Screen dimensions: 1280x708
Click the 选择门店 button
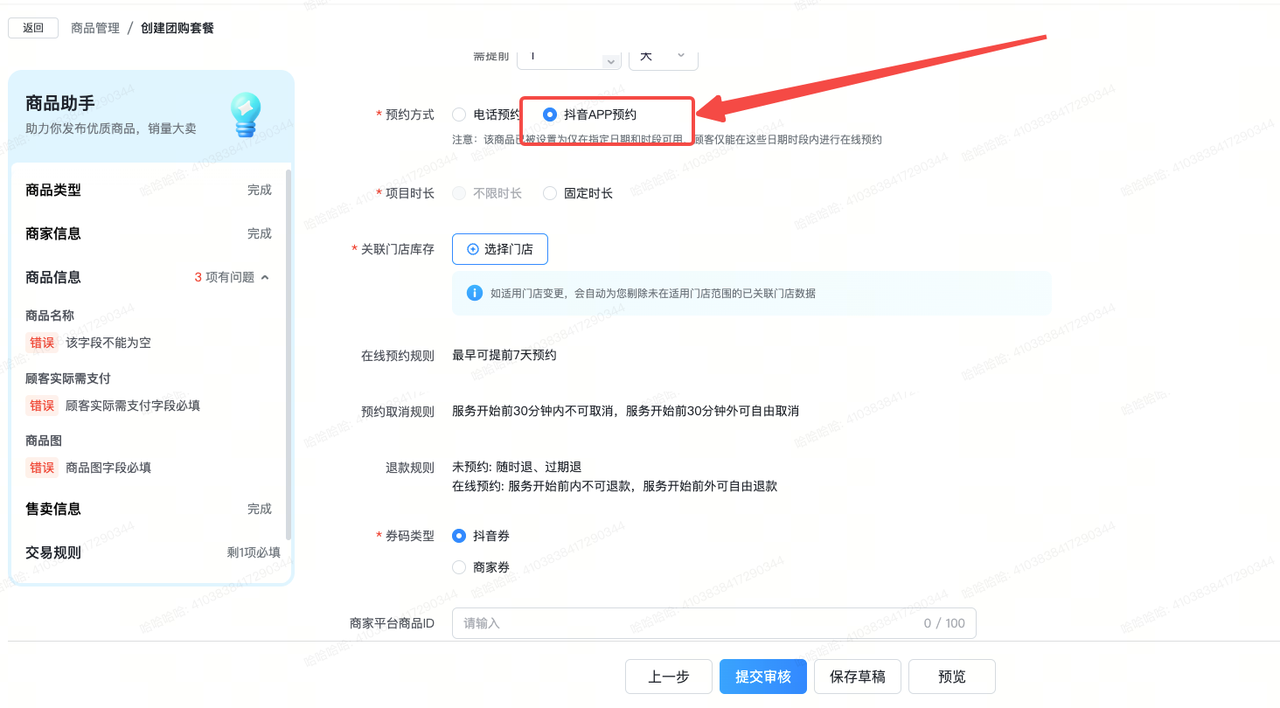500,249
